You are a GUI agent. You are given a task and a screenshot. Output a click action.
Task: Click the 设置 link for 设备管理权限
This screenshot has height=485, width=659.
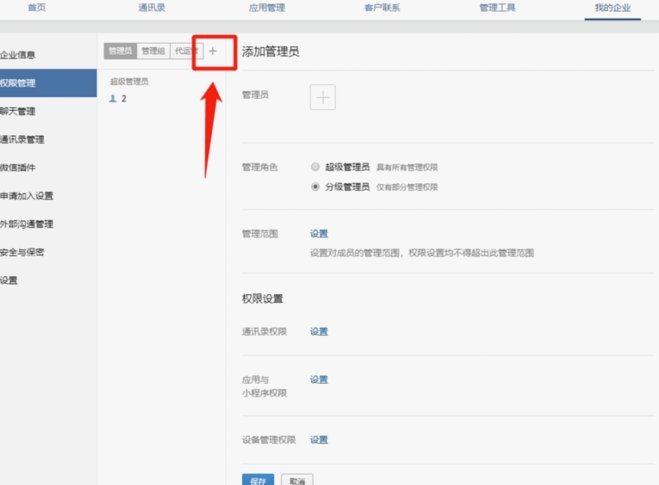click(x=319, y=440)
